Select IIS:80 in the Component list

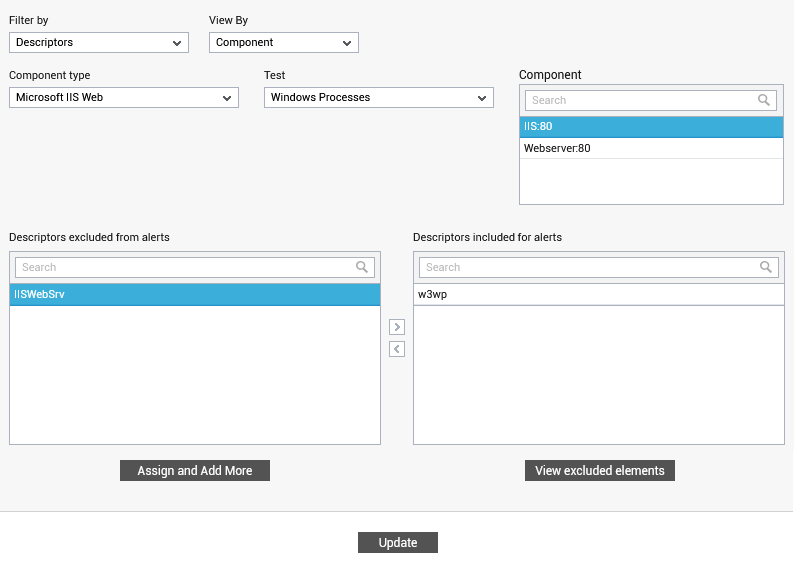[651, 127]
